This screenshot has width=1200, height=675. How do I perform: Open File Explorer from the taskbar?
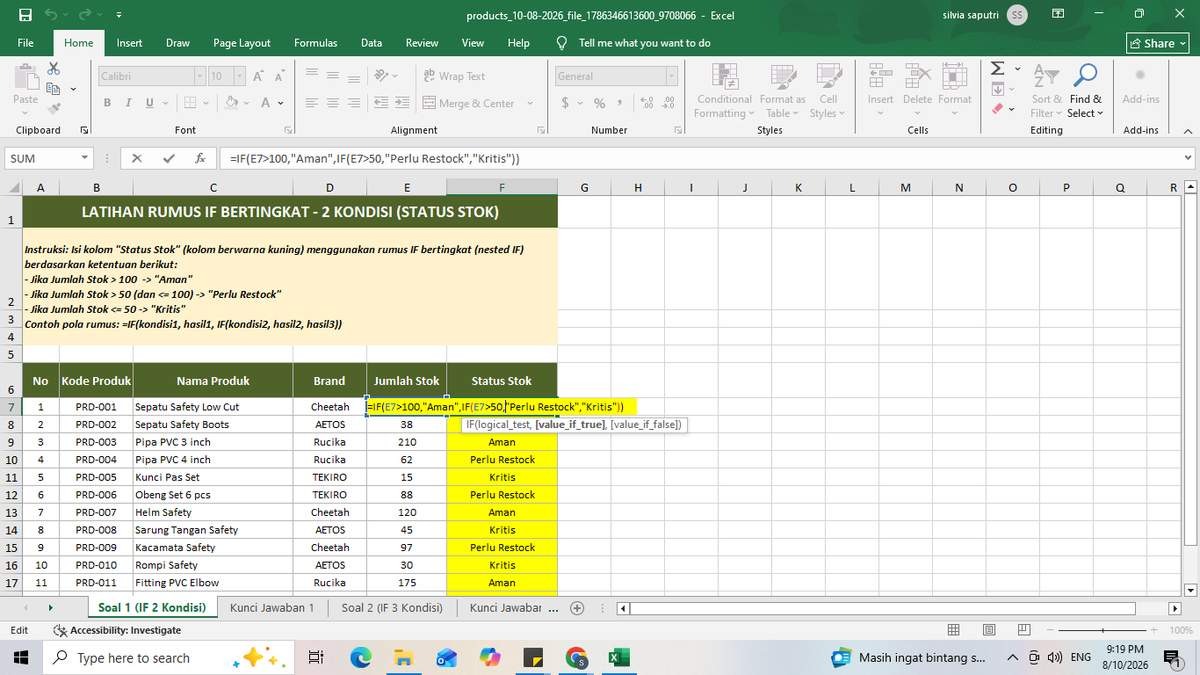tap(402, 658)
